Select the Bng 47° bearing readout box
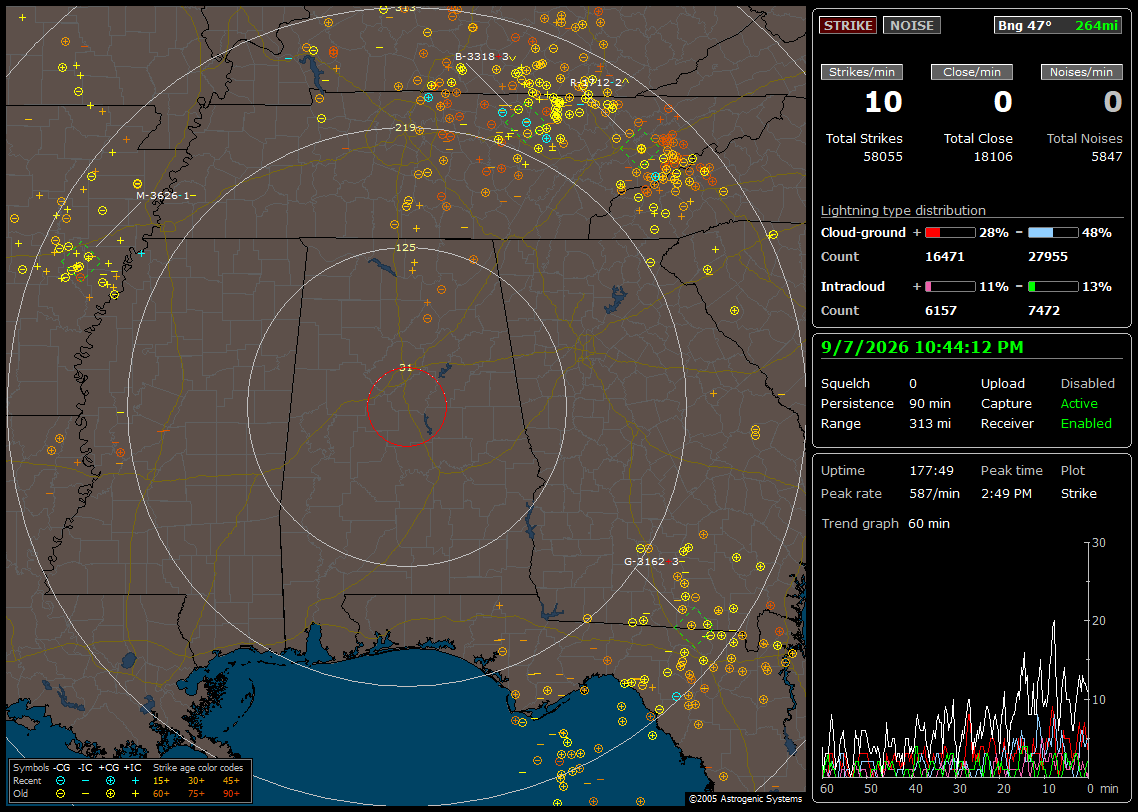Screen dimensions: 1138x812 coord(1057,25)
